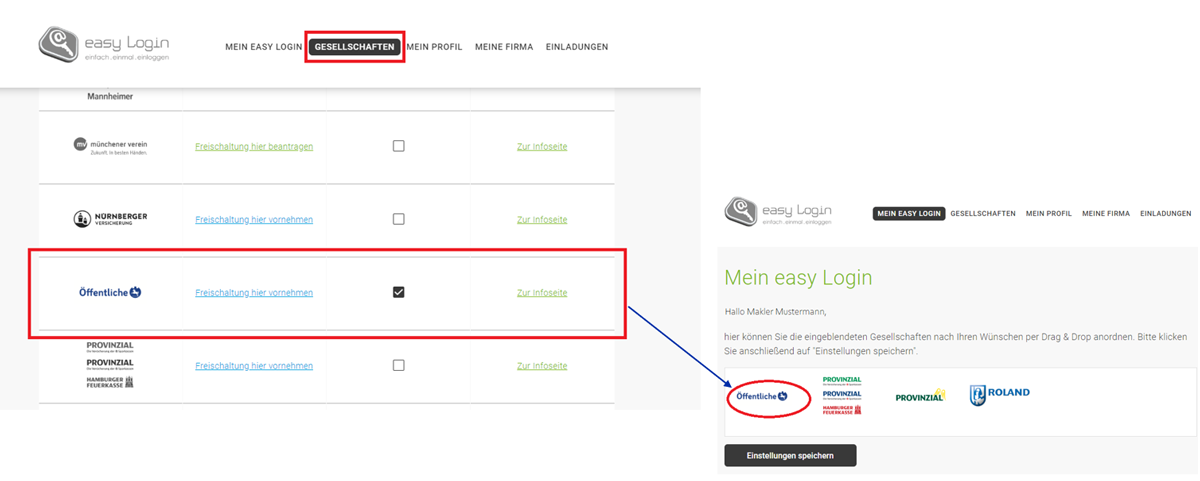Open MEIN EASY LOGIN in left window menu
This screenshot has height=481, width=1200.
tap(262, 47)
